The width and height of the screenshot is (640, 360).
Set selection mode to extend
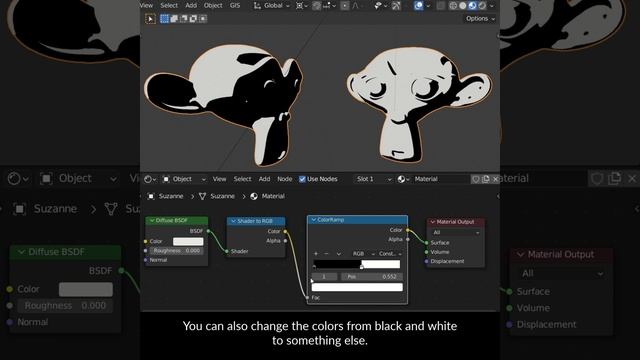[x=174, y=19]
